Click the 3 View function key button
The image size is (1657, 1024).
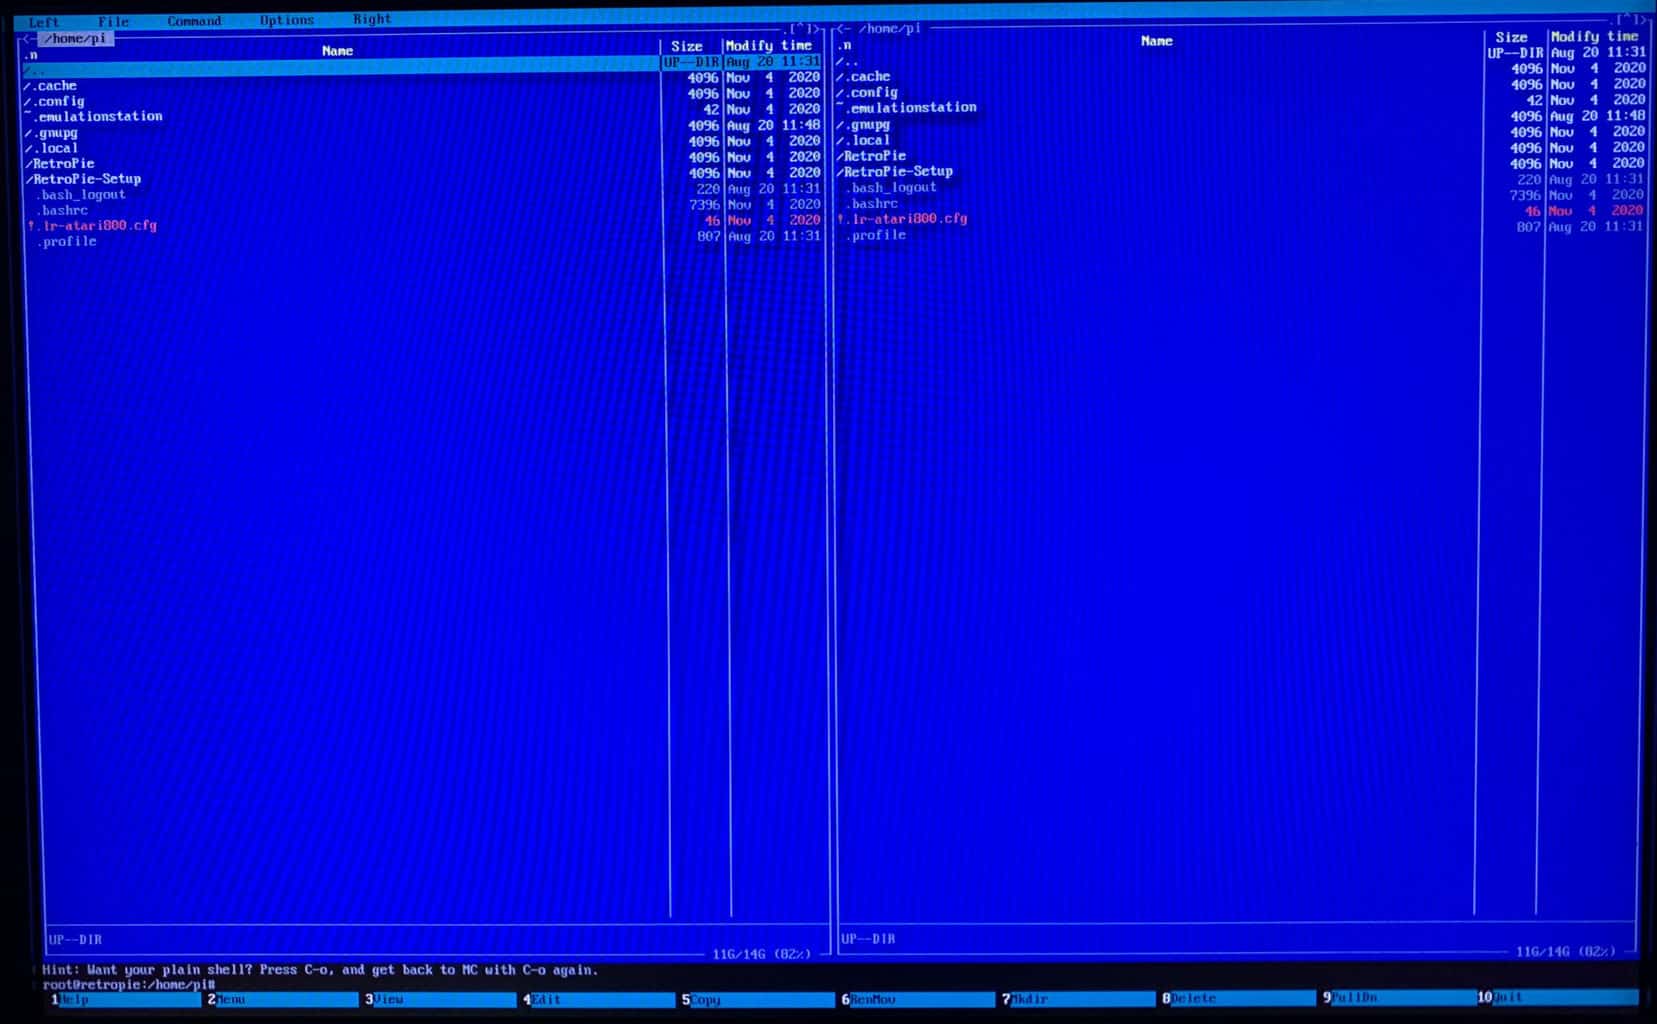click(440, 999)
